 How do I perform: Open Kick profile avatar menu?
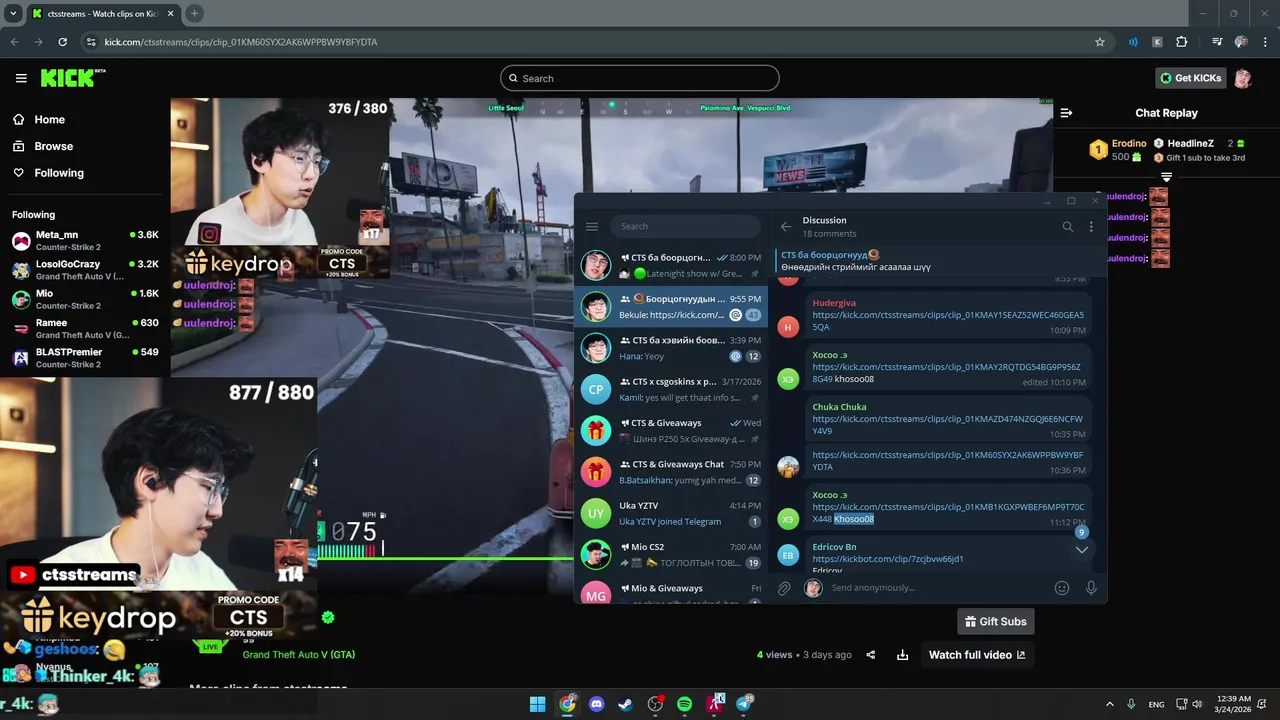click(1243, 78)
